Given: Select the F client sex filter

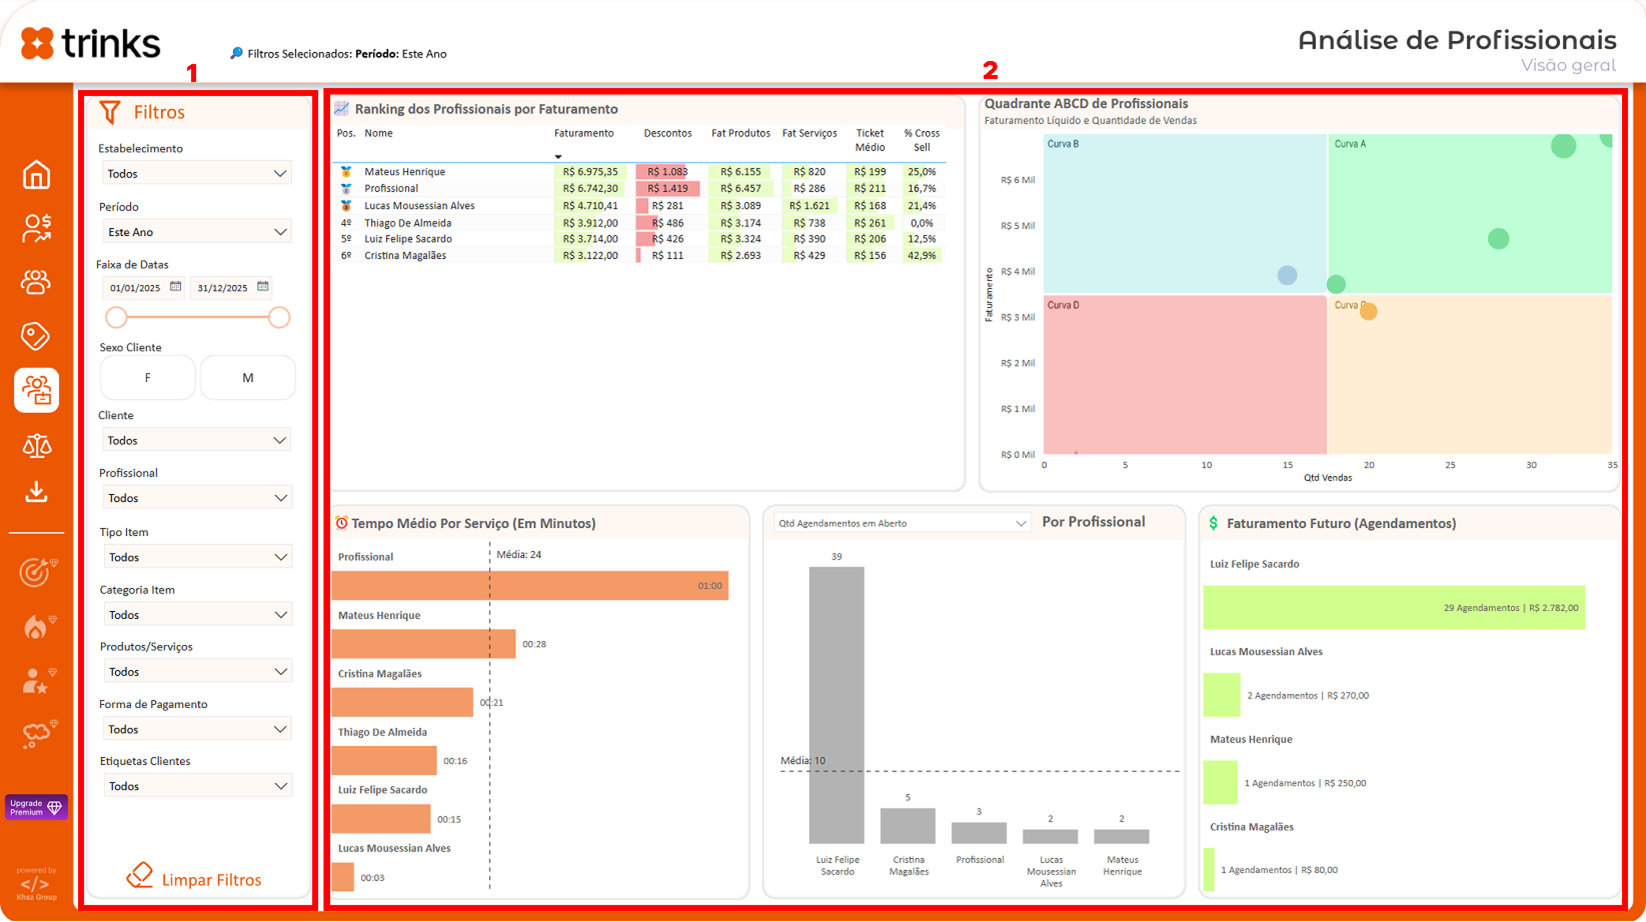Looking at the screenshot, I should coord(148,378).
